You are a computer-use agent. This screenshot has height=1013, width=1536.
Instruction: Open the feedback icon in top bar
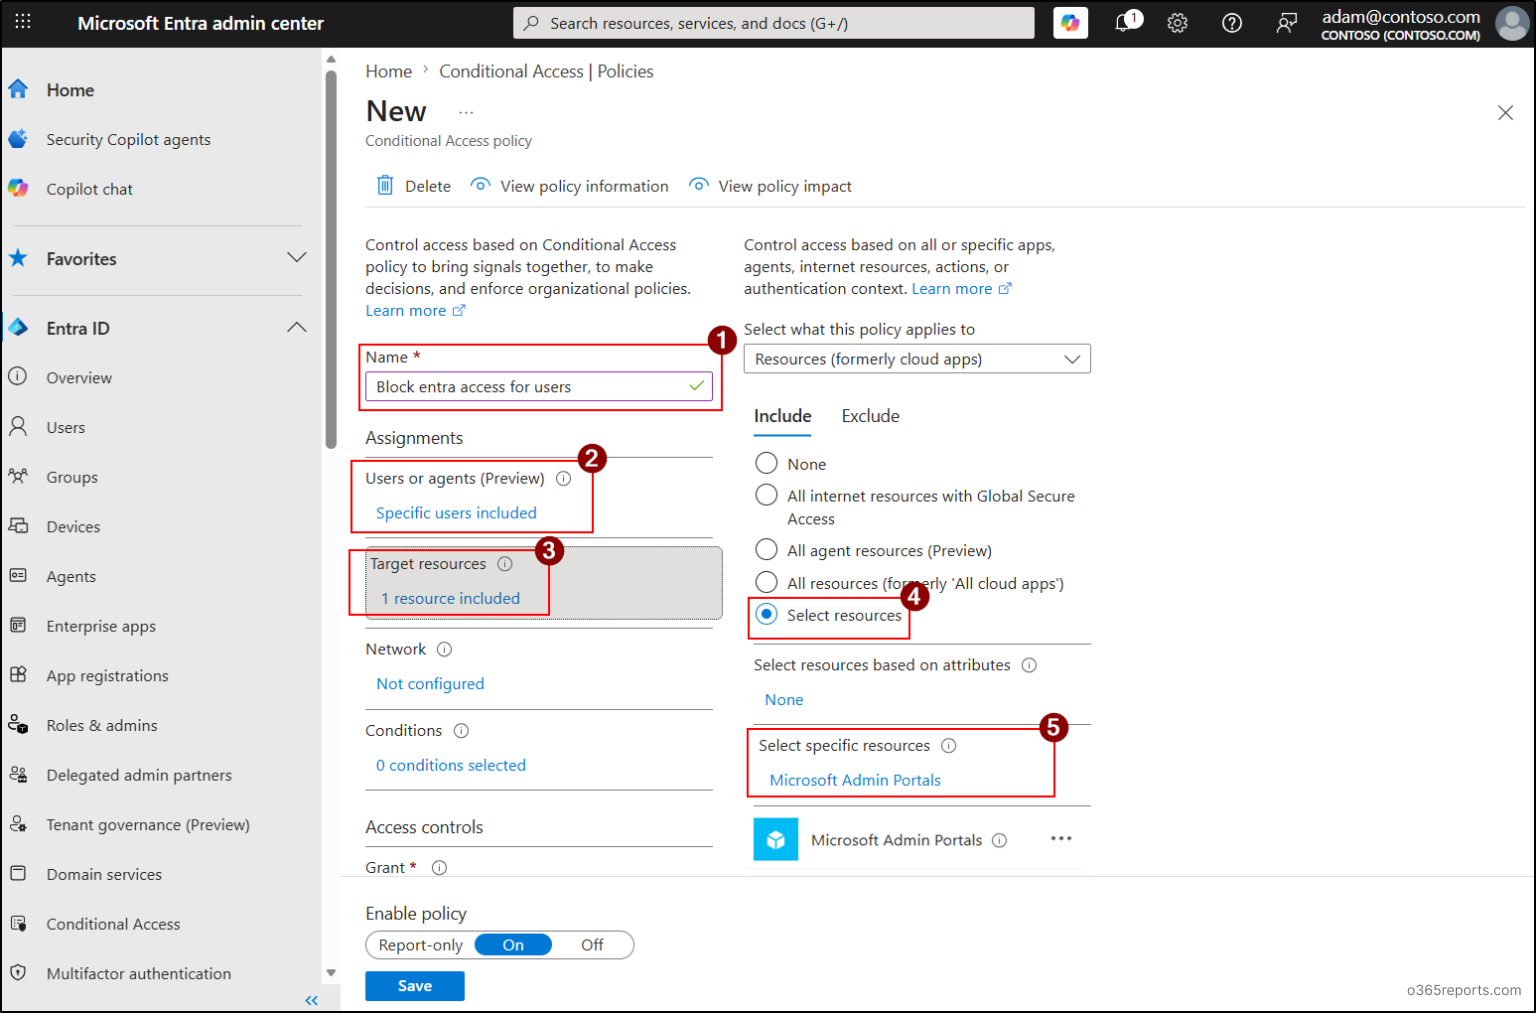(x=1287, y=23)
